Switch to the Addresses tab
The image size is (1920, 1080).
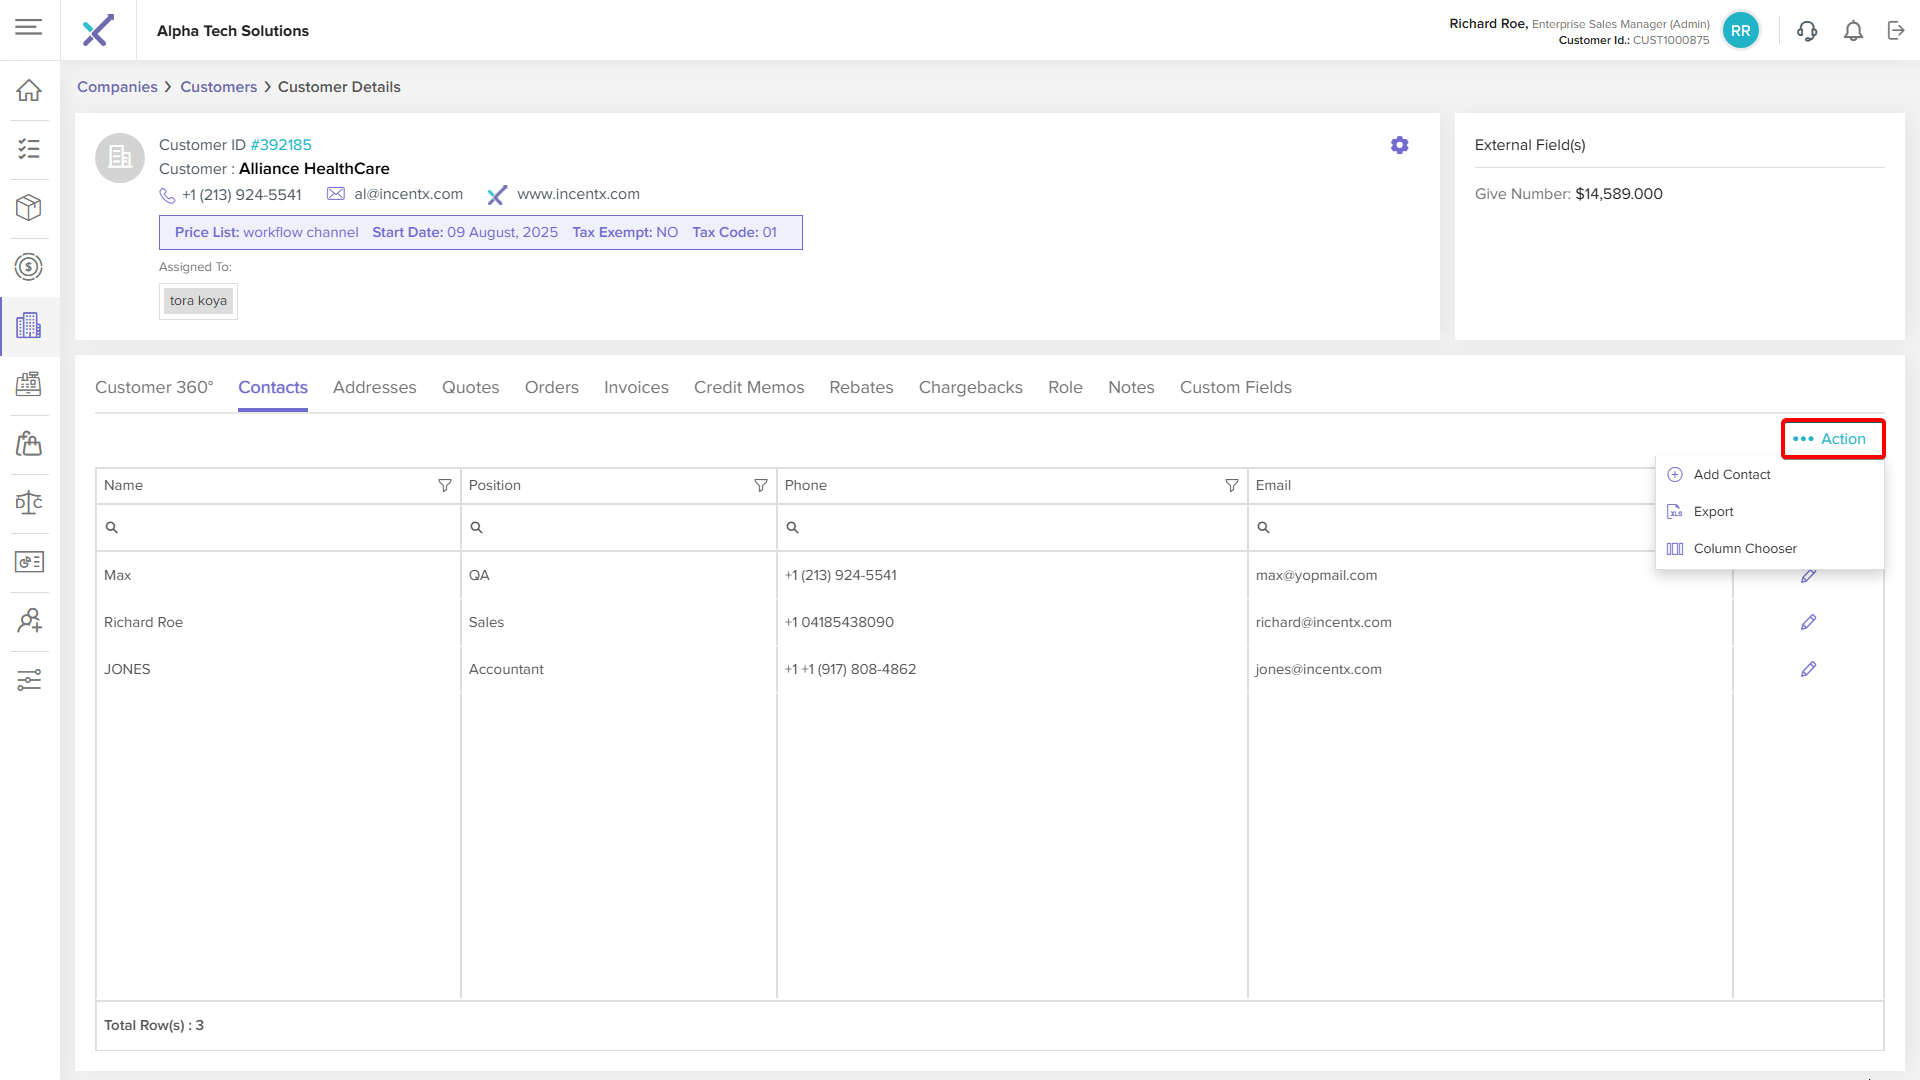[x=374, y=387]
